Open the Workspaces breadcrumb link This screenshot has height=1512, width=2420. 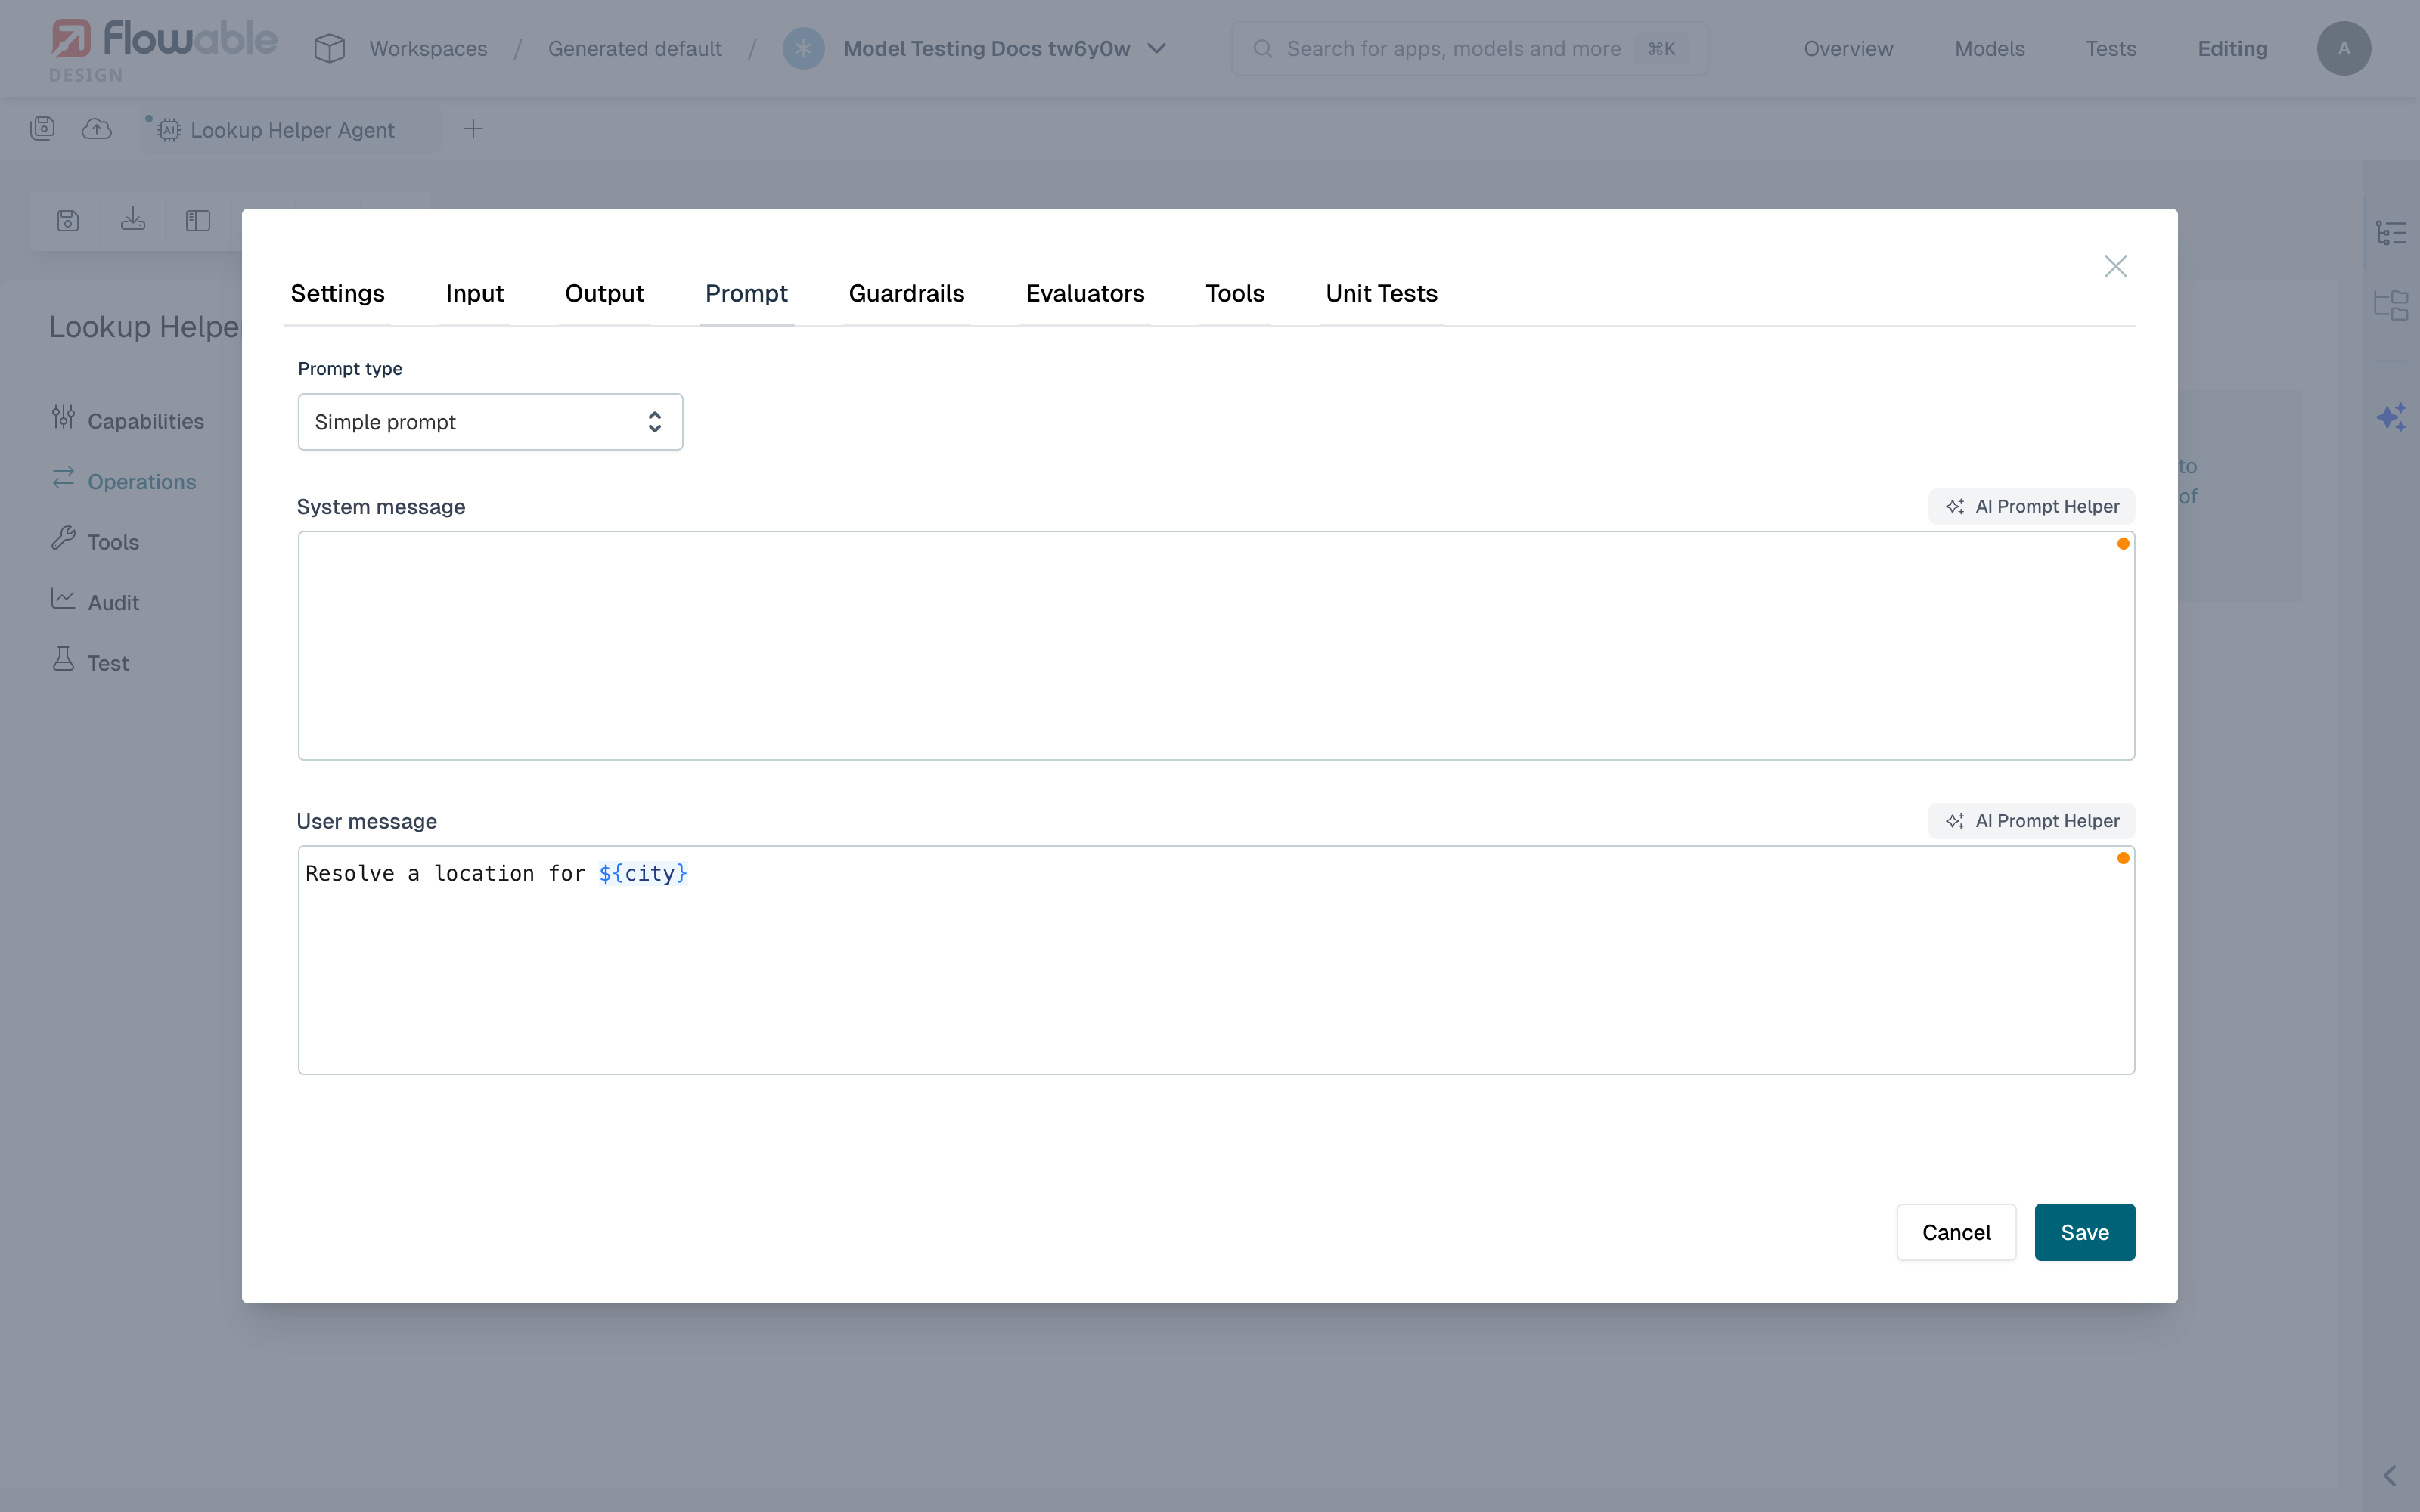point(428,49)
